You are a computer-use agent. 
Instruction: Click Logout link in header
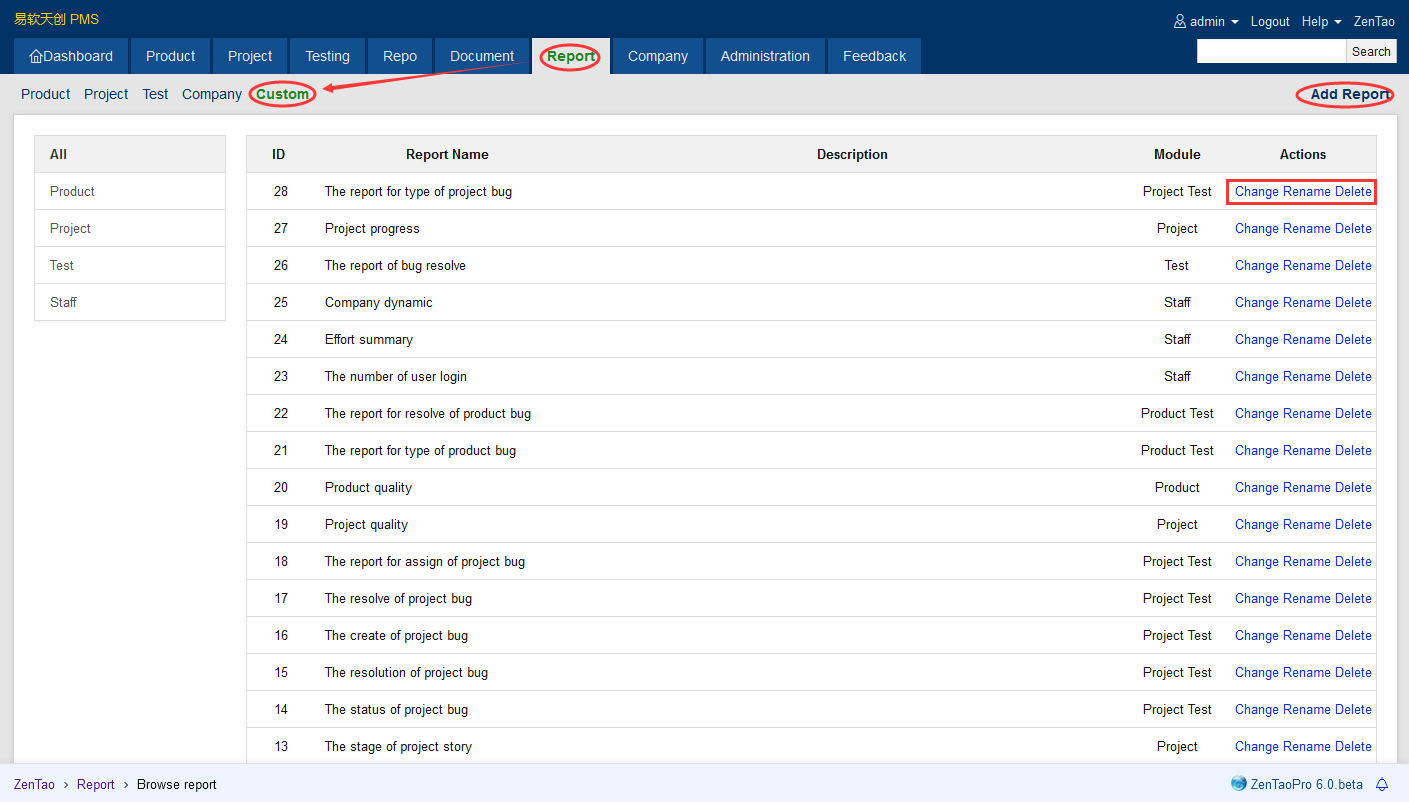pos(1270,21)
